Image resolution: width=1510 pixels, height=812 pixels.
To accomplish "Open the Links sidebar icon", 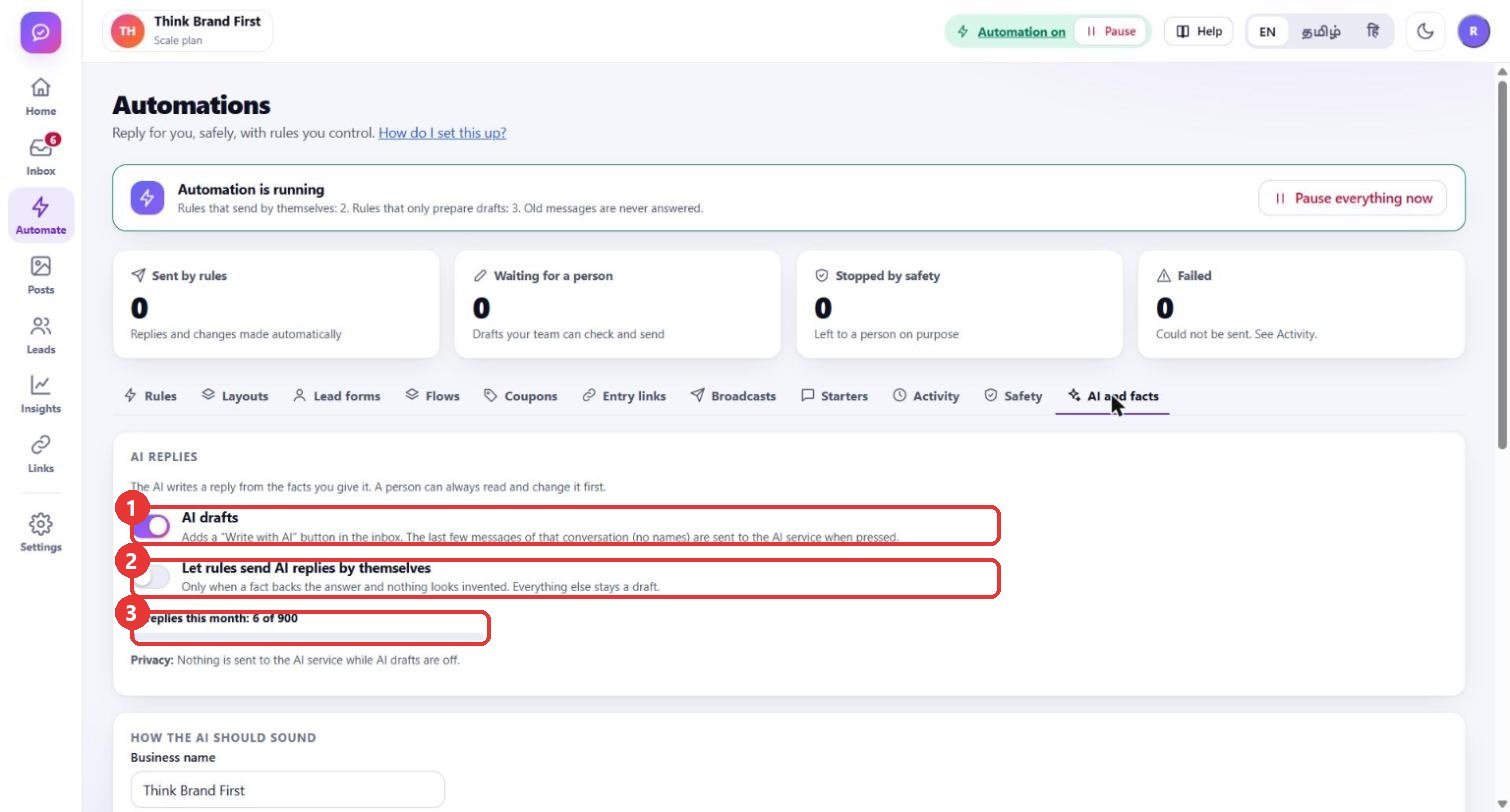I will point(41,453).
